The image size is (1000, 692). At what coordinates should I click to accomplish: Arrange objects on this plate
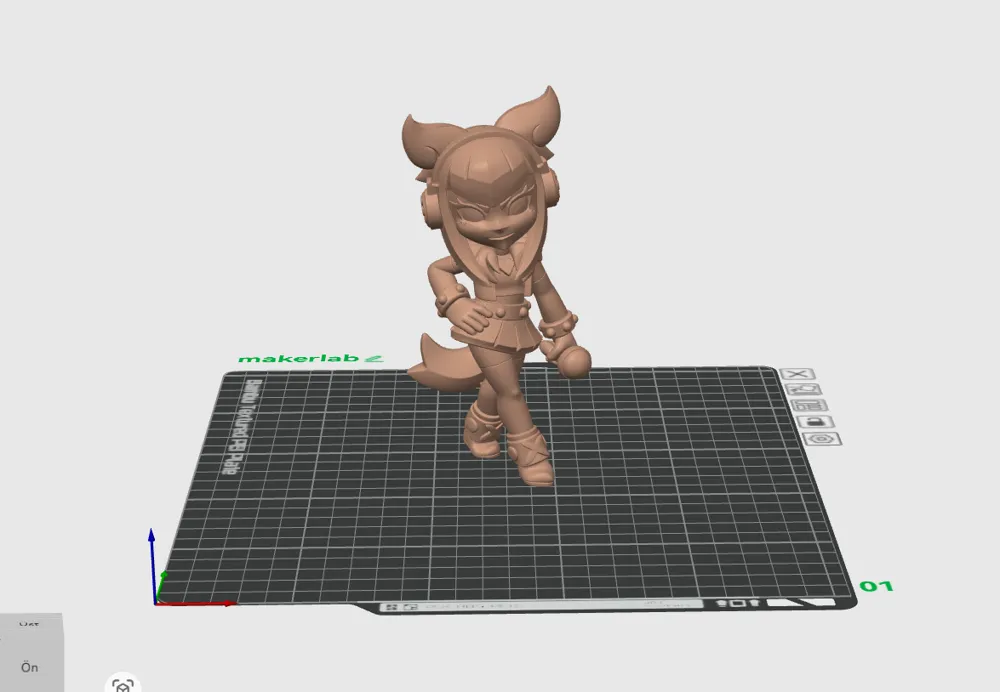click(810, 406)
